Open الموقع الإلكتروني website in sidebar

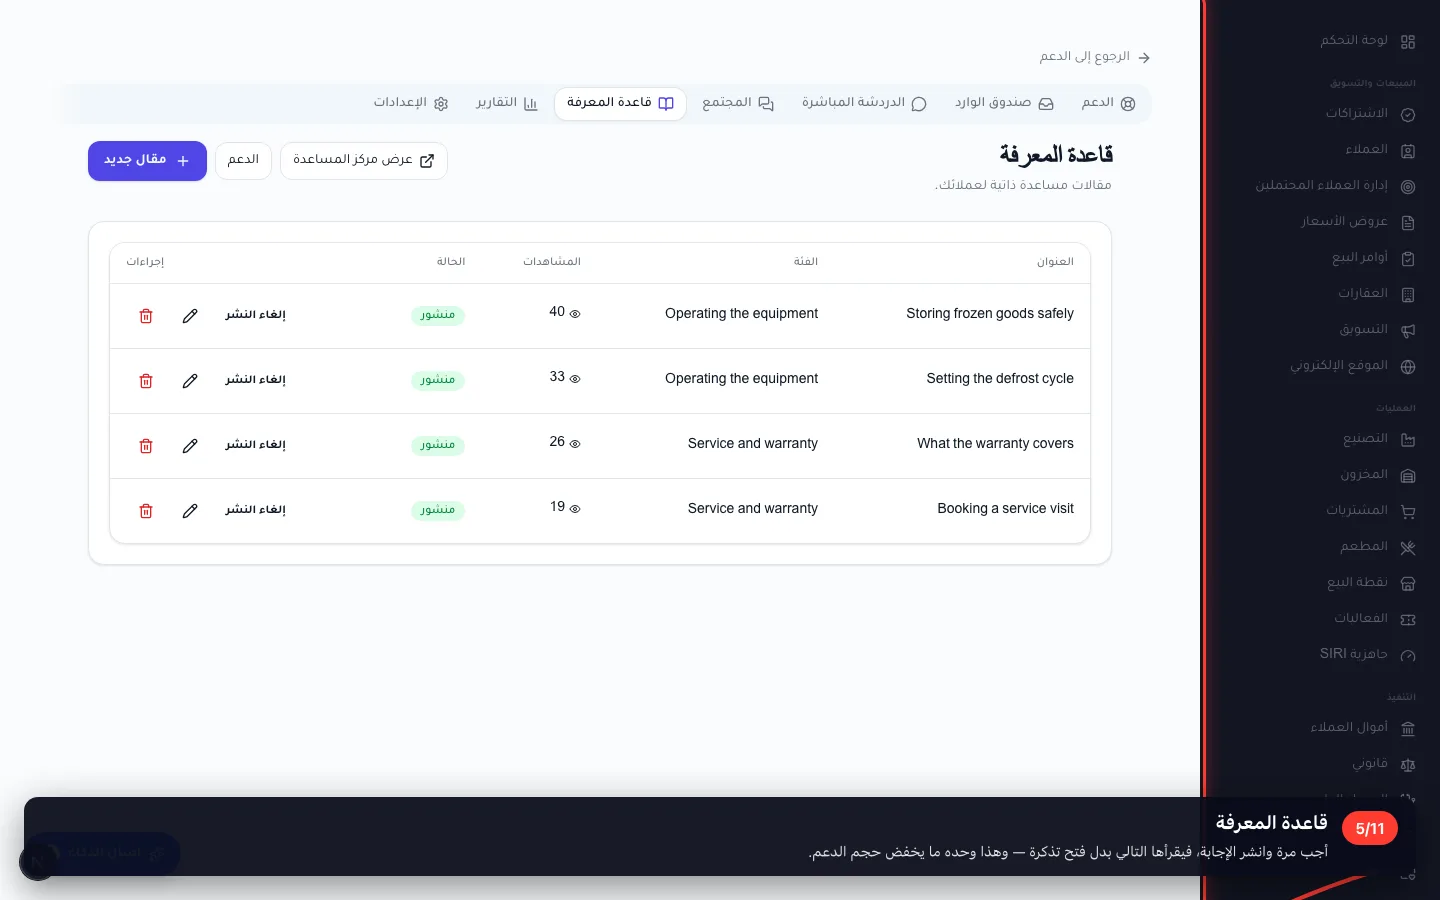[x=1352, y=366]
